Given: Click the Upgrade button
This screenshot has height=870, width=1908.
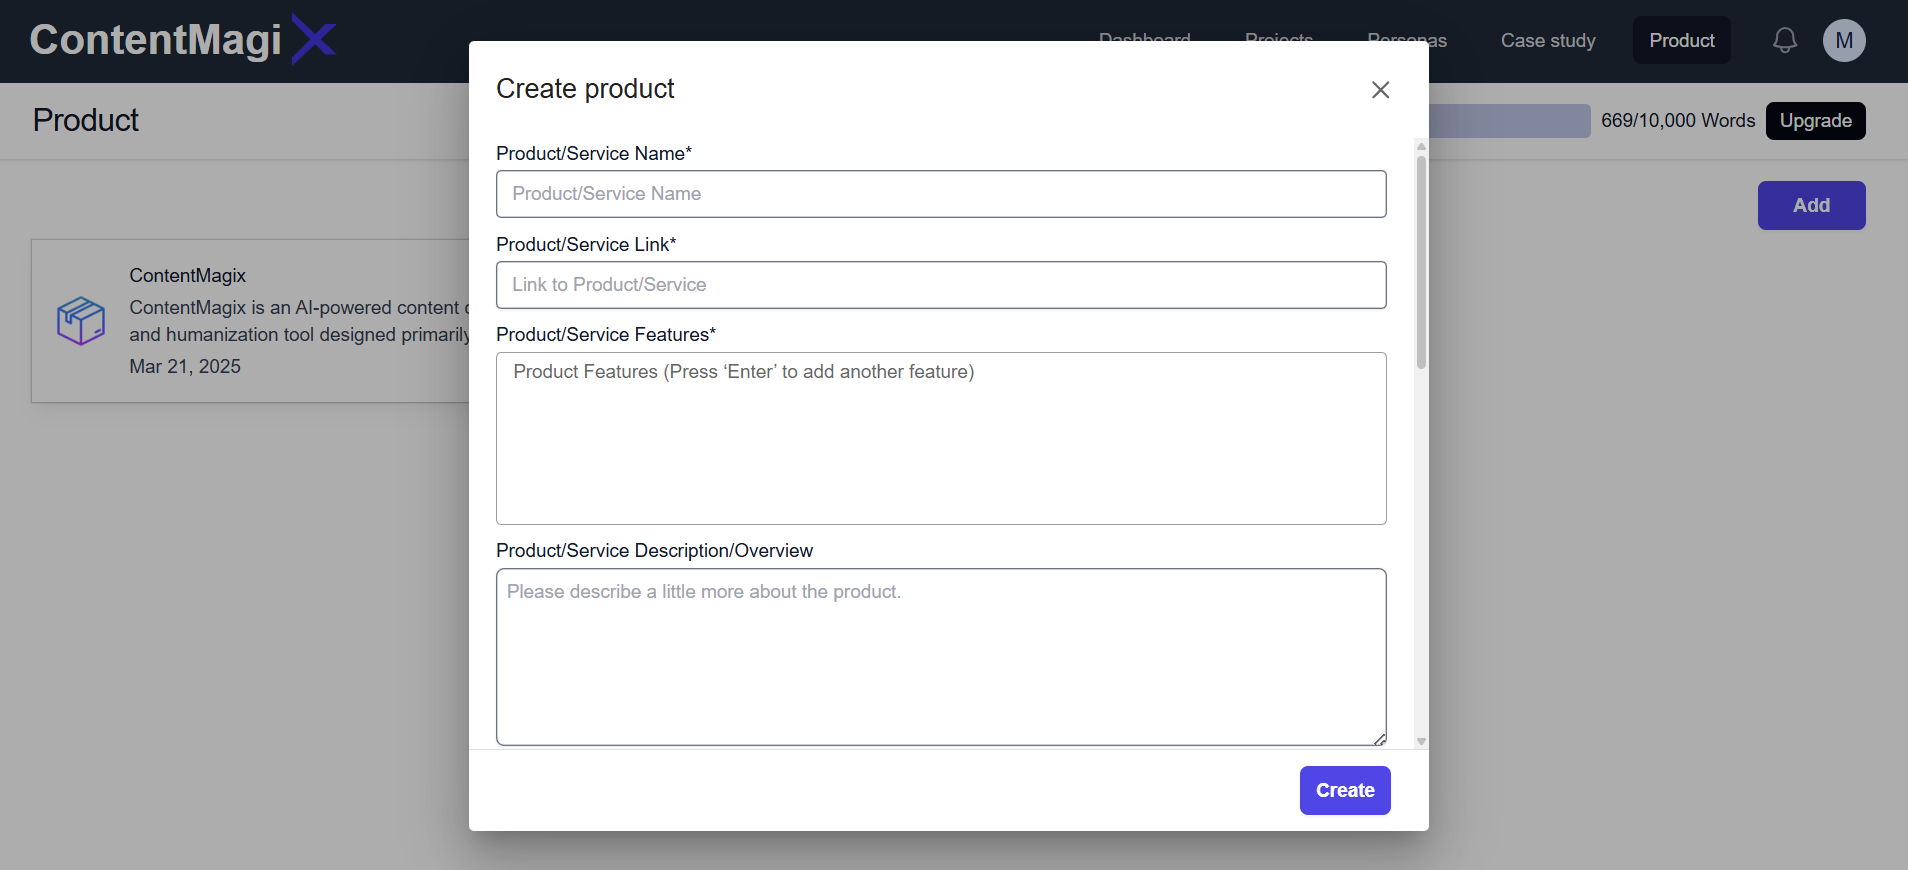Looking at the screenshot, I should coord(1815,121).
